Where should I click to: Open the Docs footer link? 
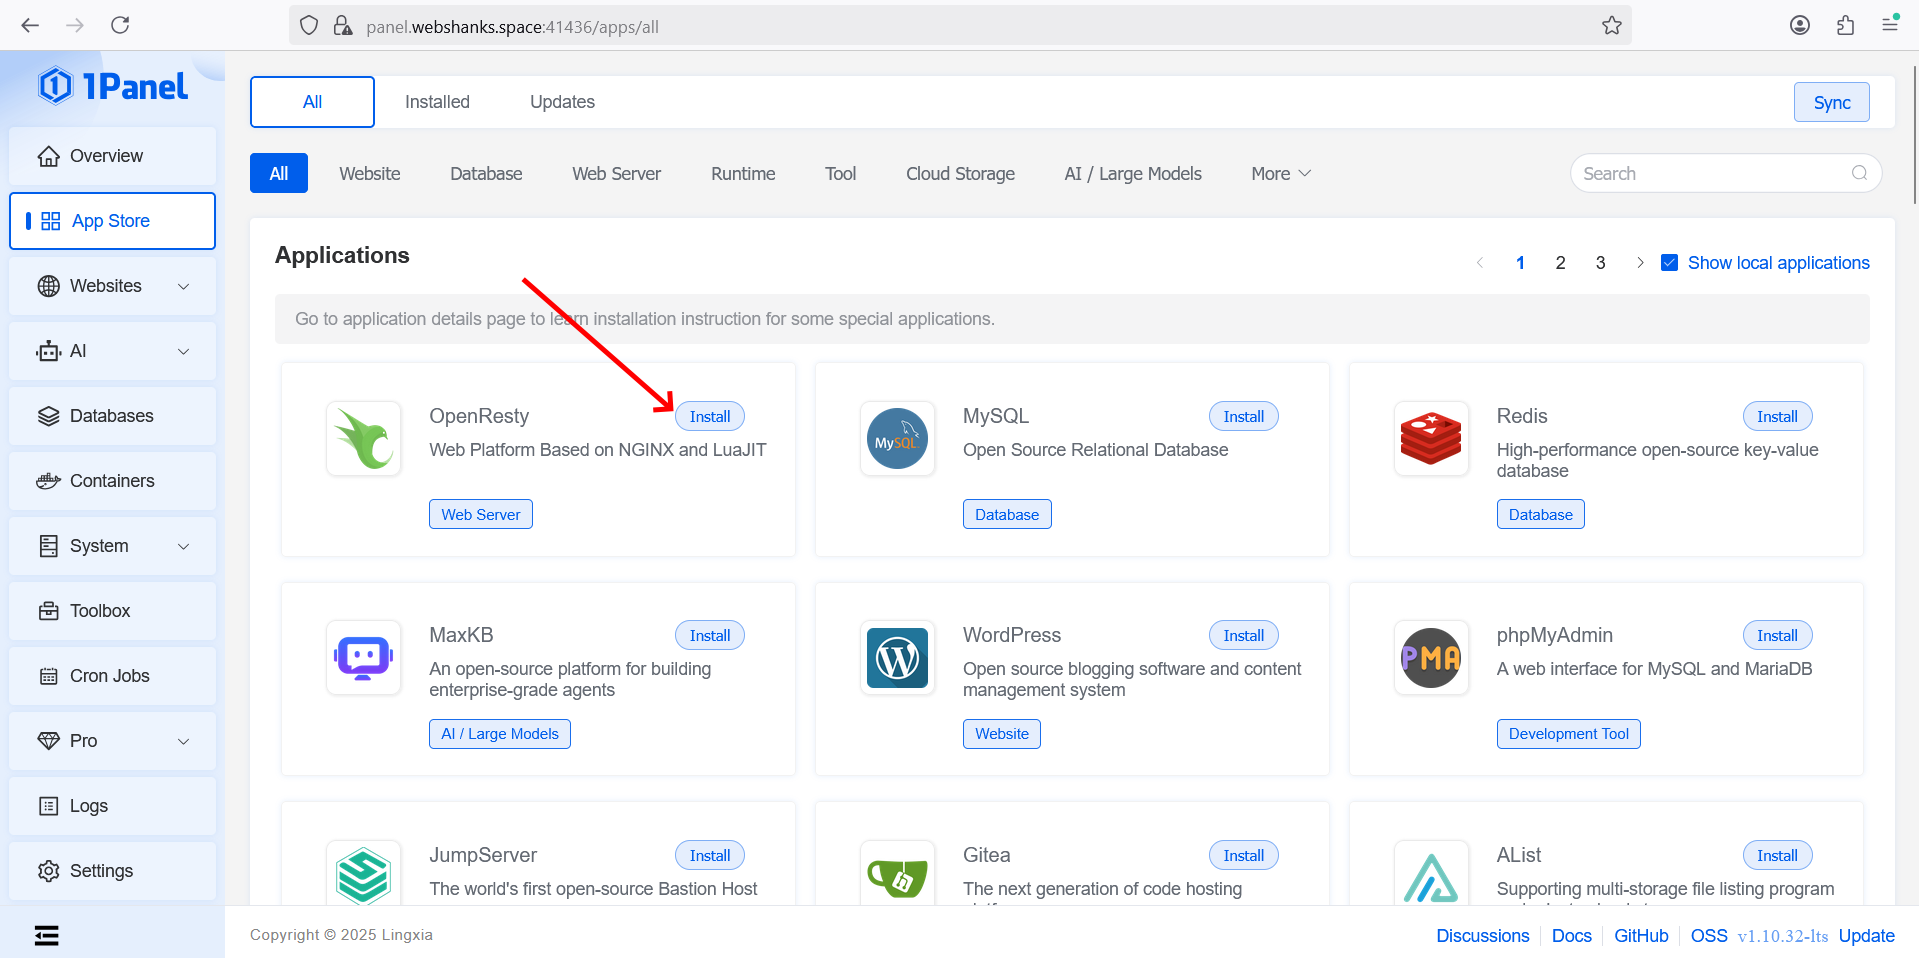[x=1571, y=936]
